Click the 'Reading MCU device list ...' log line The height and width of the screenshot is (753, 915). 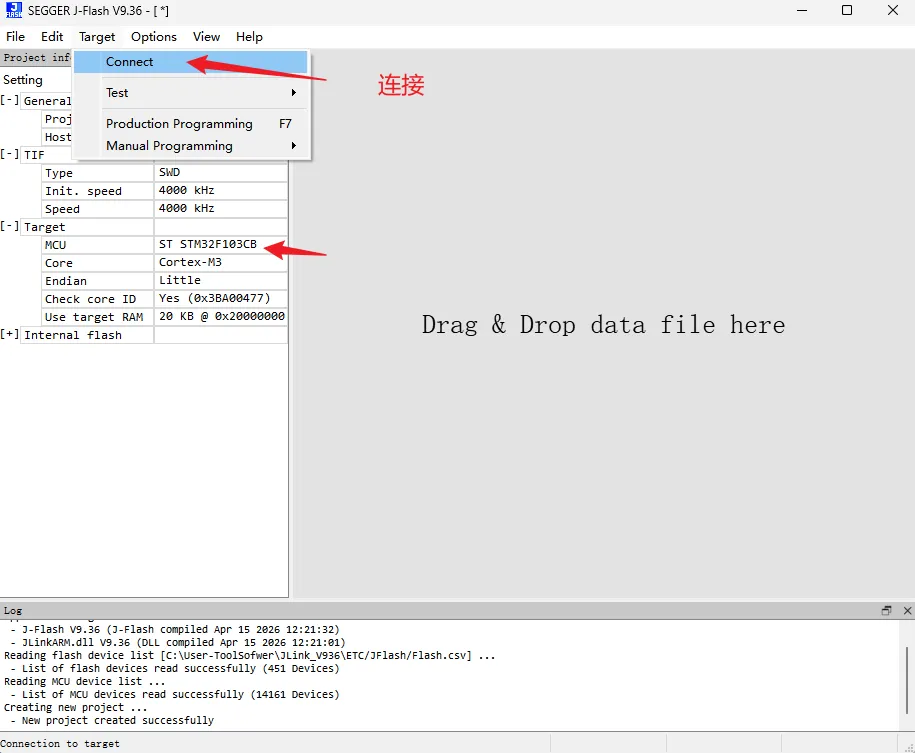click(x=85, y=681)
